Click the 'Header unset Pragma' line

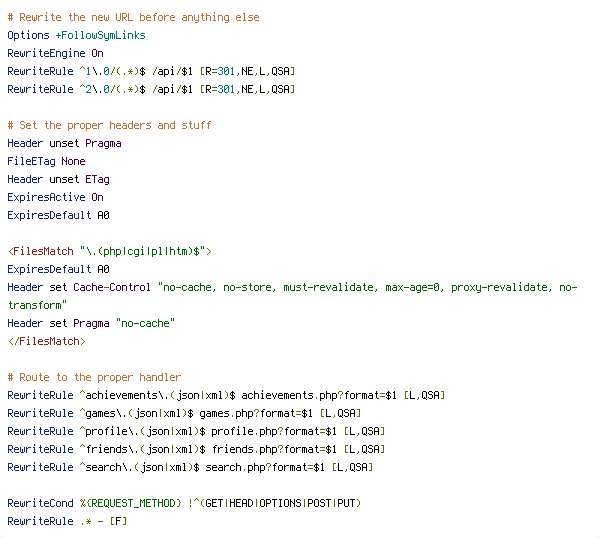point(64,143)
